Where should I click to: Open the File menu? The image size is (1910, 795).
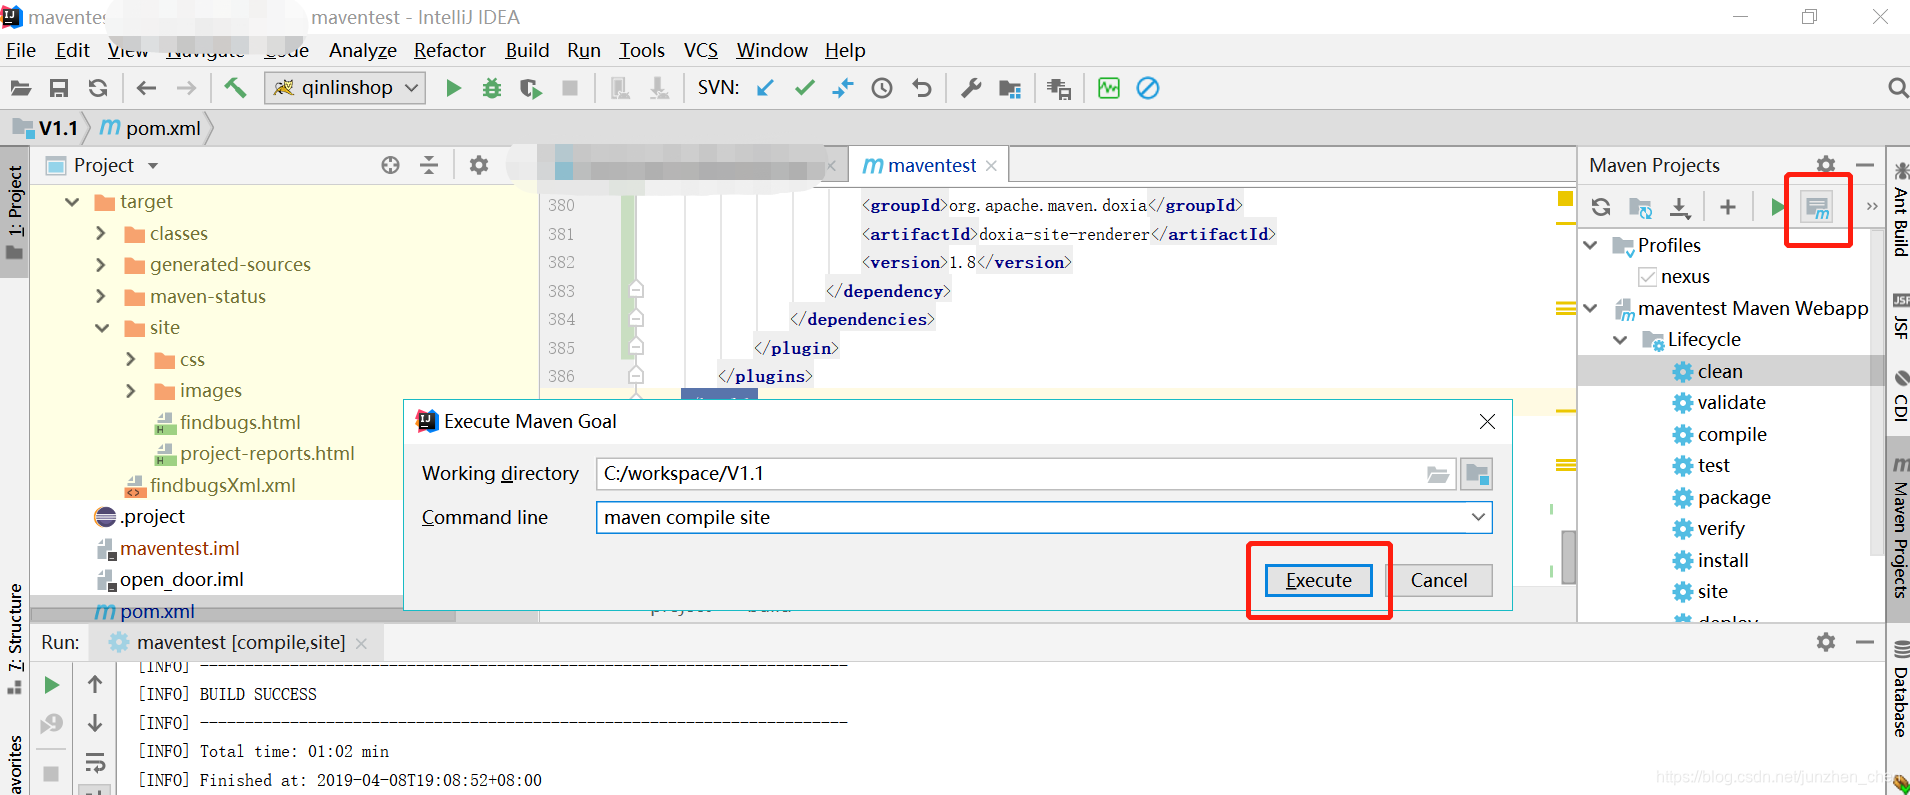[x=21, y=50]
